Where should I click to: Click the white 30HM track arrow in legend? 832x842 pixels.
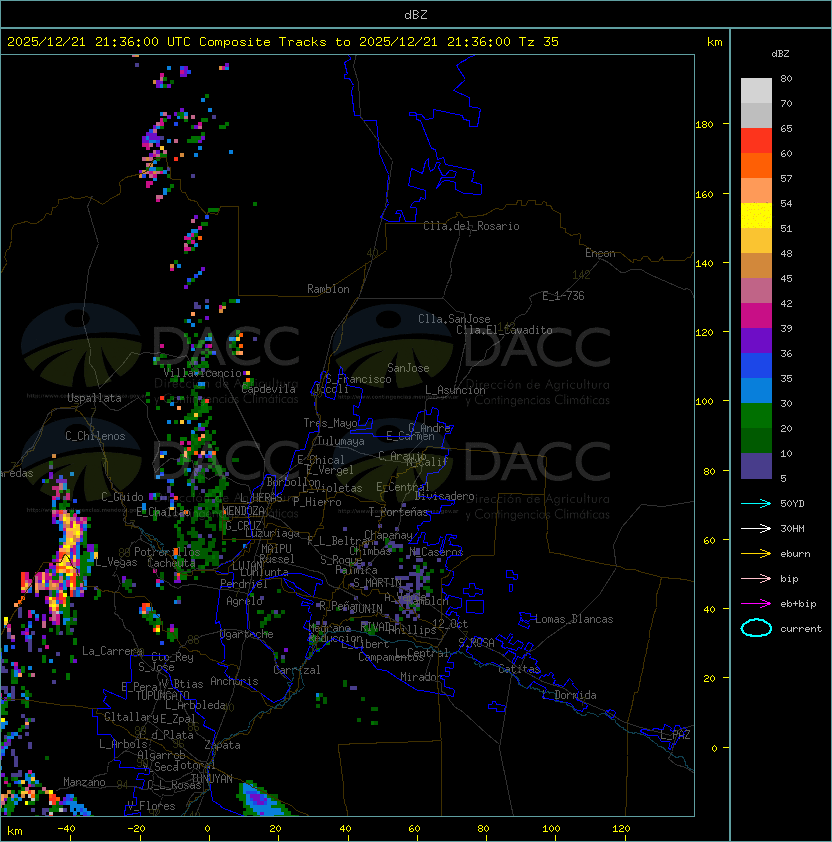[x=756, y=528]
